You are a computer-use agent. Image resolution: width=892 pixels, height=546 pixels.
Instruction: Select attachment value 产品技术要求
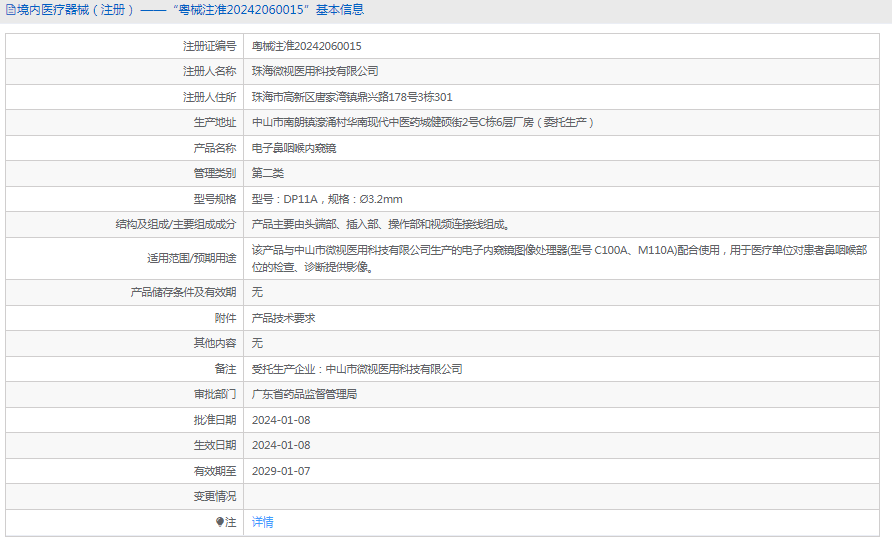click(283, 318)
